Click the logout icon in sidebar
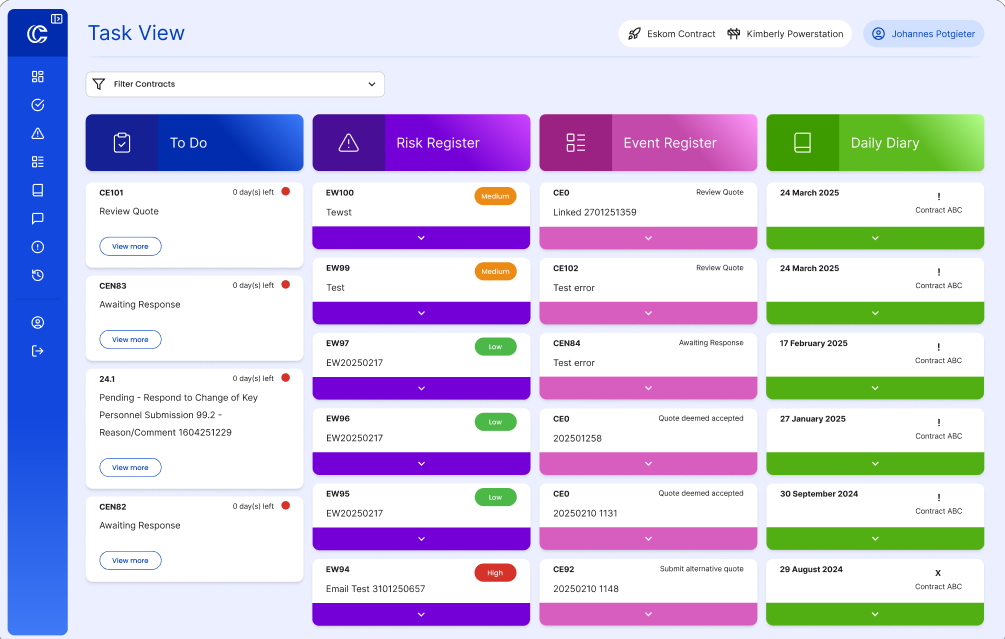Screen dimensions: 1005x639 pos(38,351)
